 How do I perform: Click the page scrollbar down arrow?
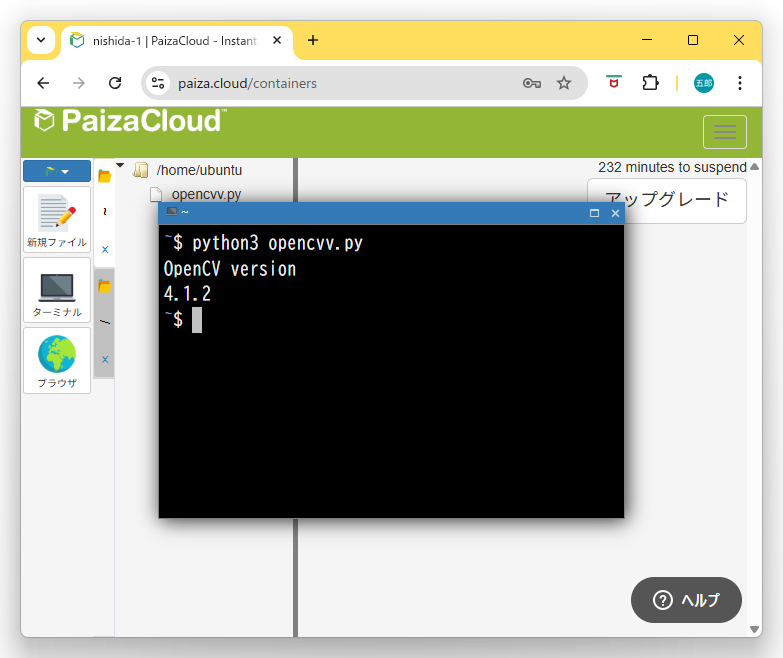point(755,630)
